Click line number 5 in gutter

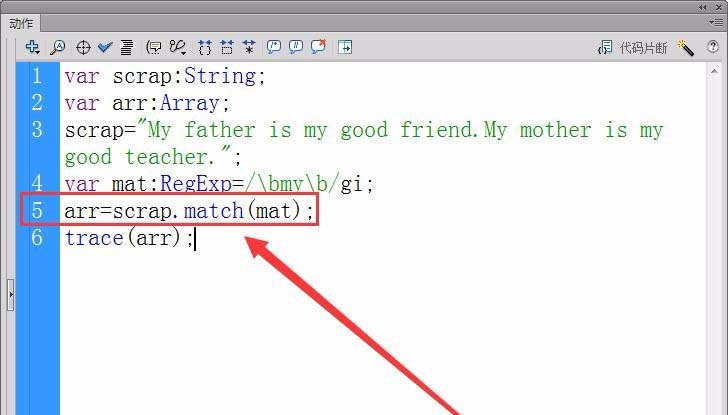pos(37,210)
